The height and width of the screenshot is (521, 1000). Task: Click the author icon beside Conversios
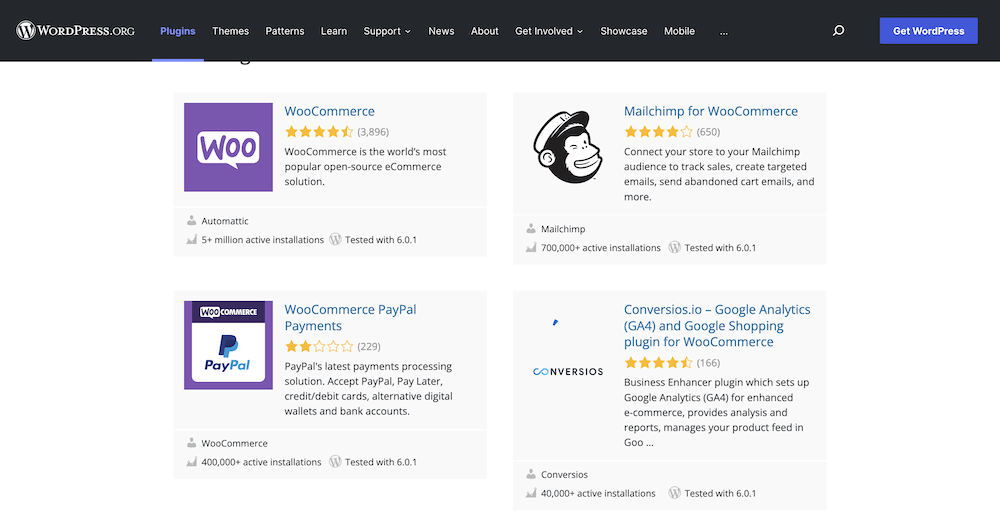coord(531,474)
